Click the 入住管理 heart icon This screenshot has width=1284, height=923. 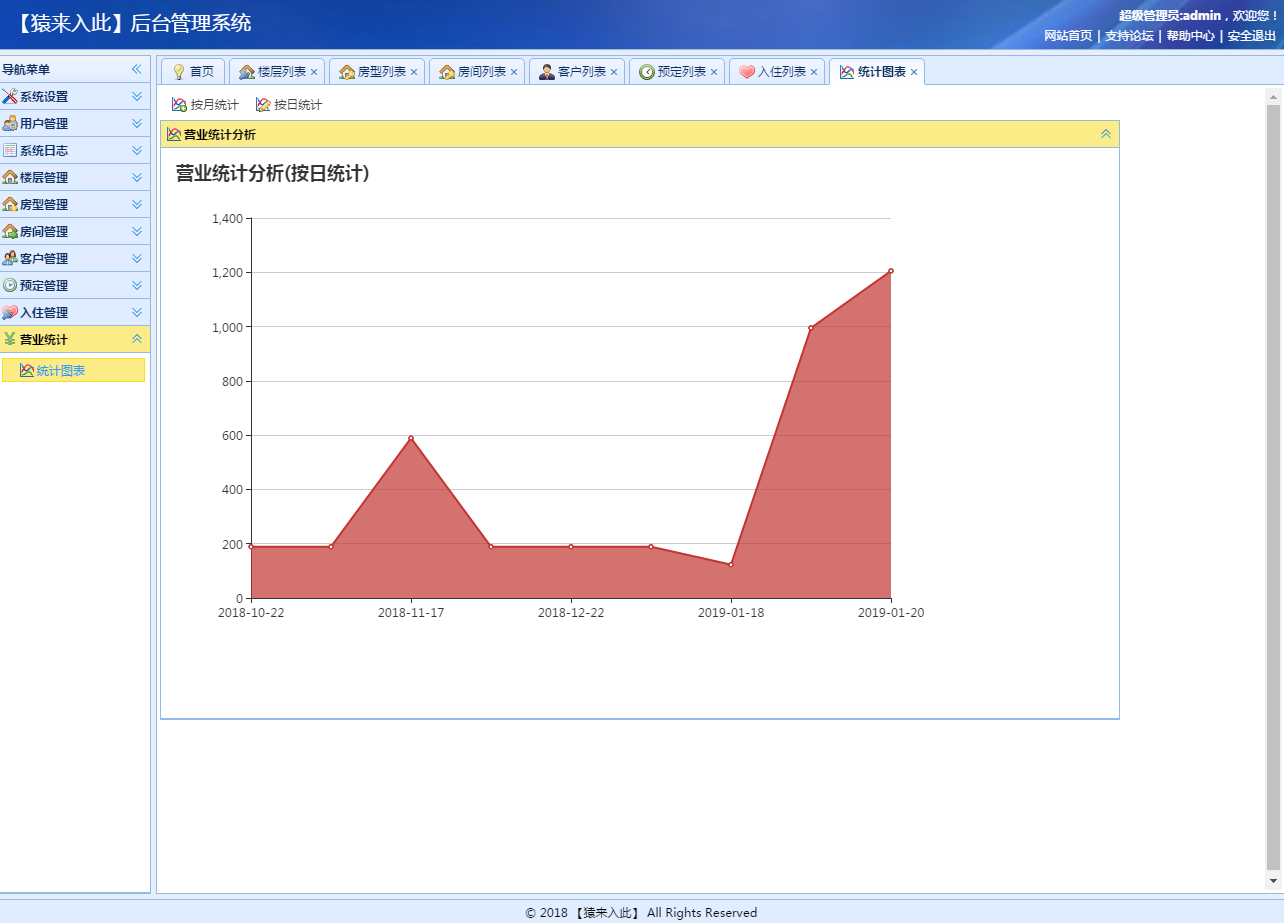[10, 313]
